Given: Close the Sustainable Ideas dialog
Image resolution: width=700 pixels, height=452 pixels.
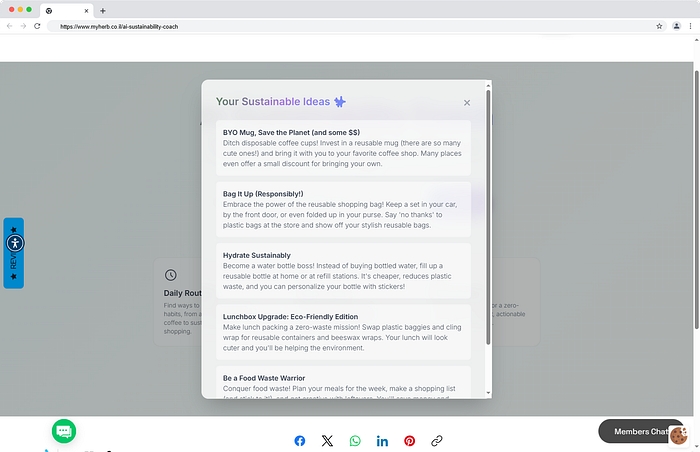Looking at the screenshot, I should [x=466, y=103].
